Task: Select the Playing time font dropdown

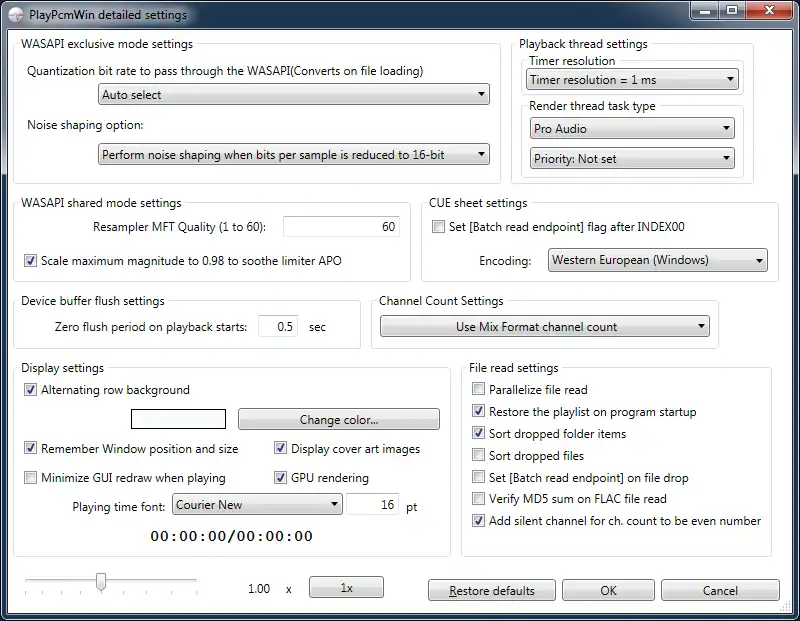Action: pos(257,506)
